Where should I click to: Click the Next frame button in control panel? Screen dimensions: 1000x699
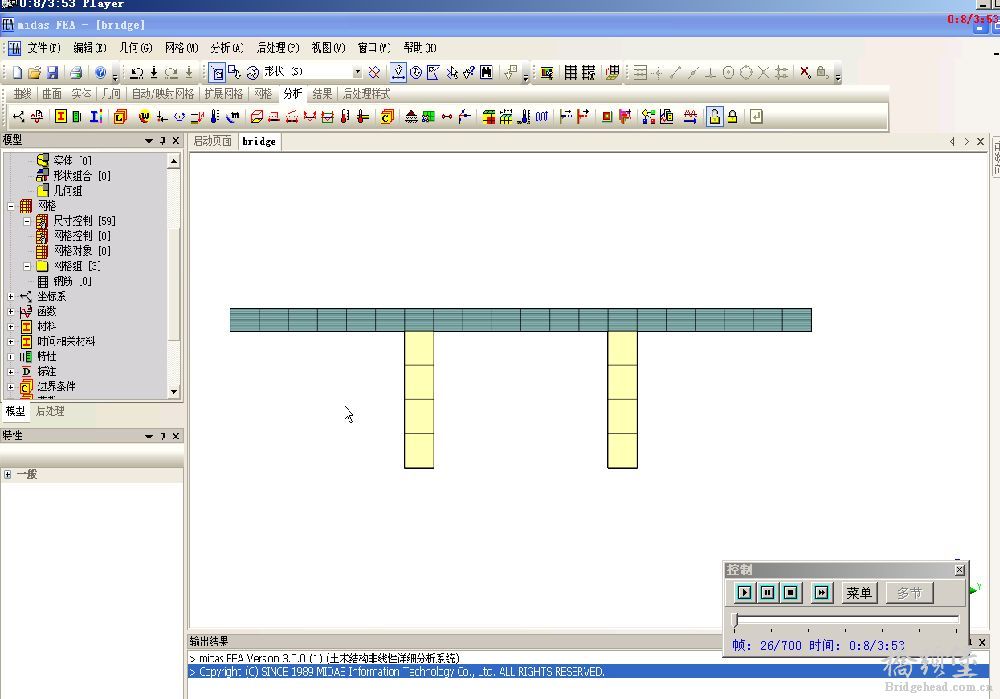click(x=821, y=592)
